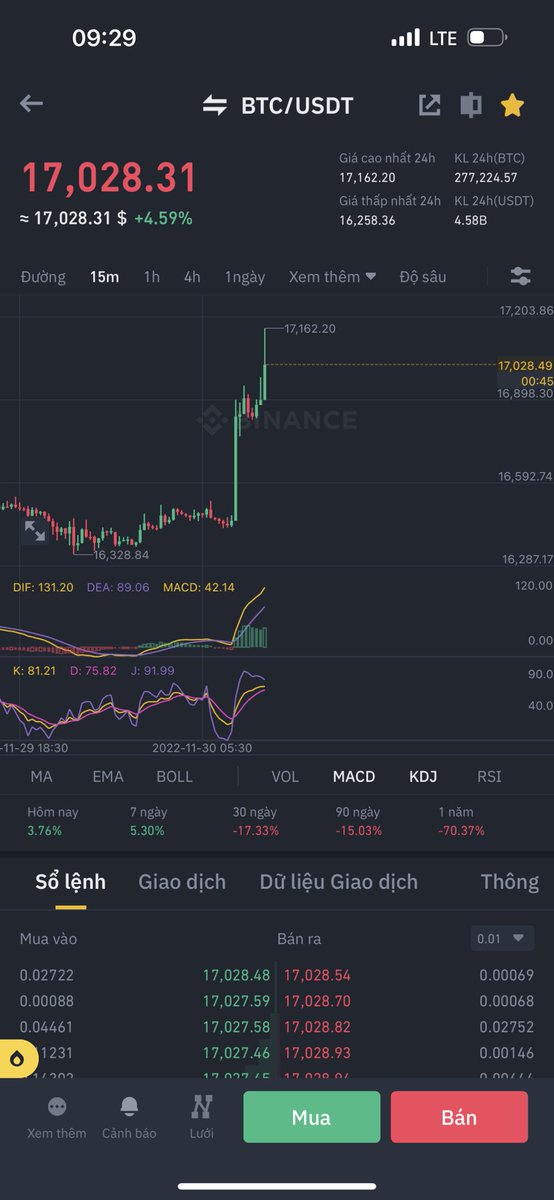Switch chart to 4h interval

tap(192, 277)
